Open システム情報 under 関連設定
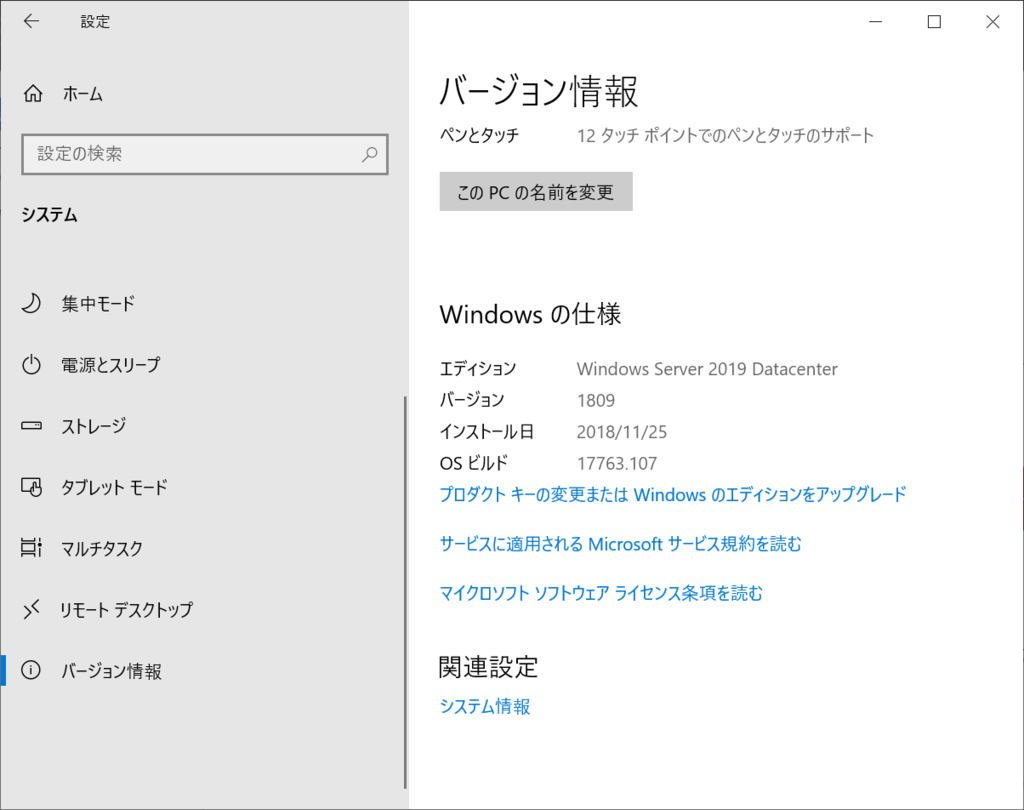 (x=484, y=706)
